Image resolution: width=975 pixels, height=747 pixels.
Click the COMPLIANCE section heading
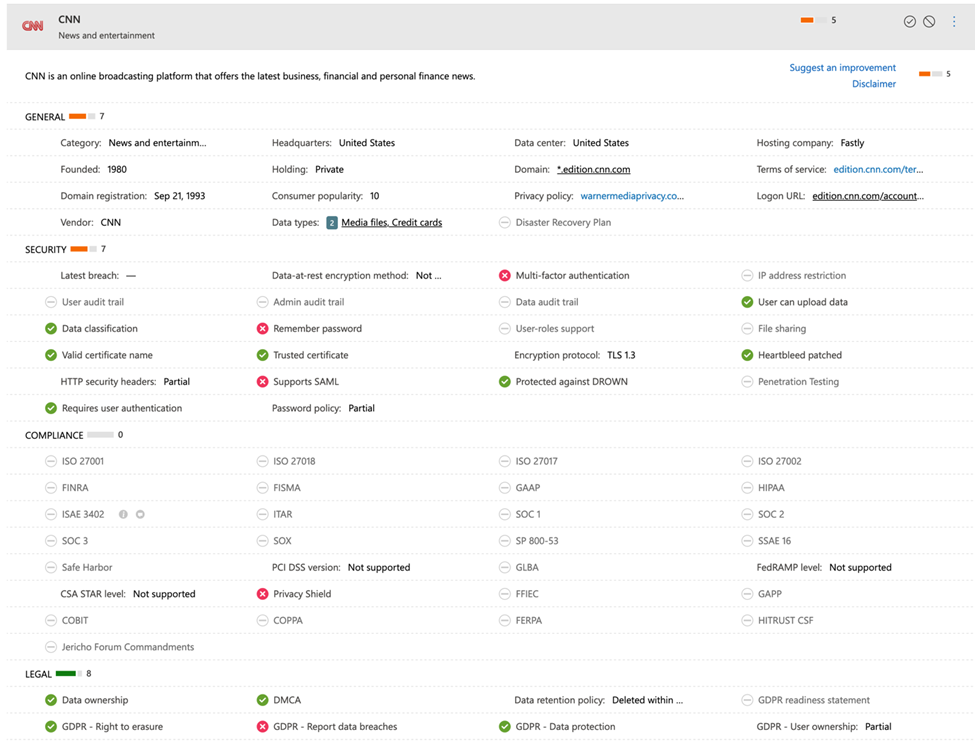click(x=54, y=435)
